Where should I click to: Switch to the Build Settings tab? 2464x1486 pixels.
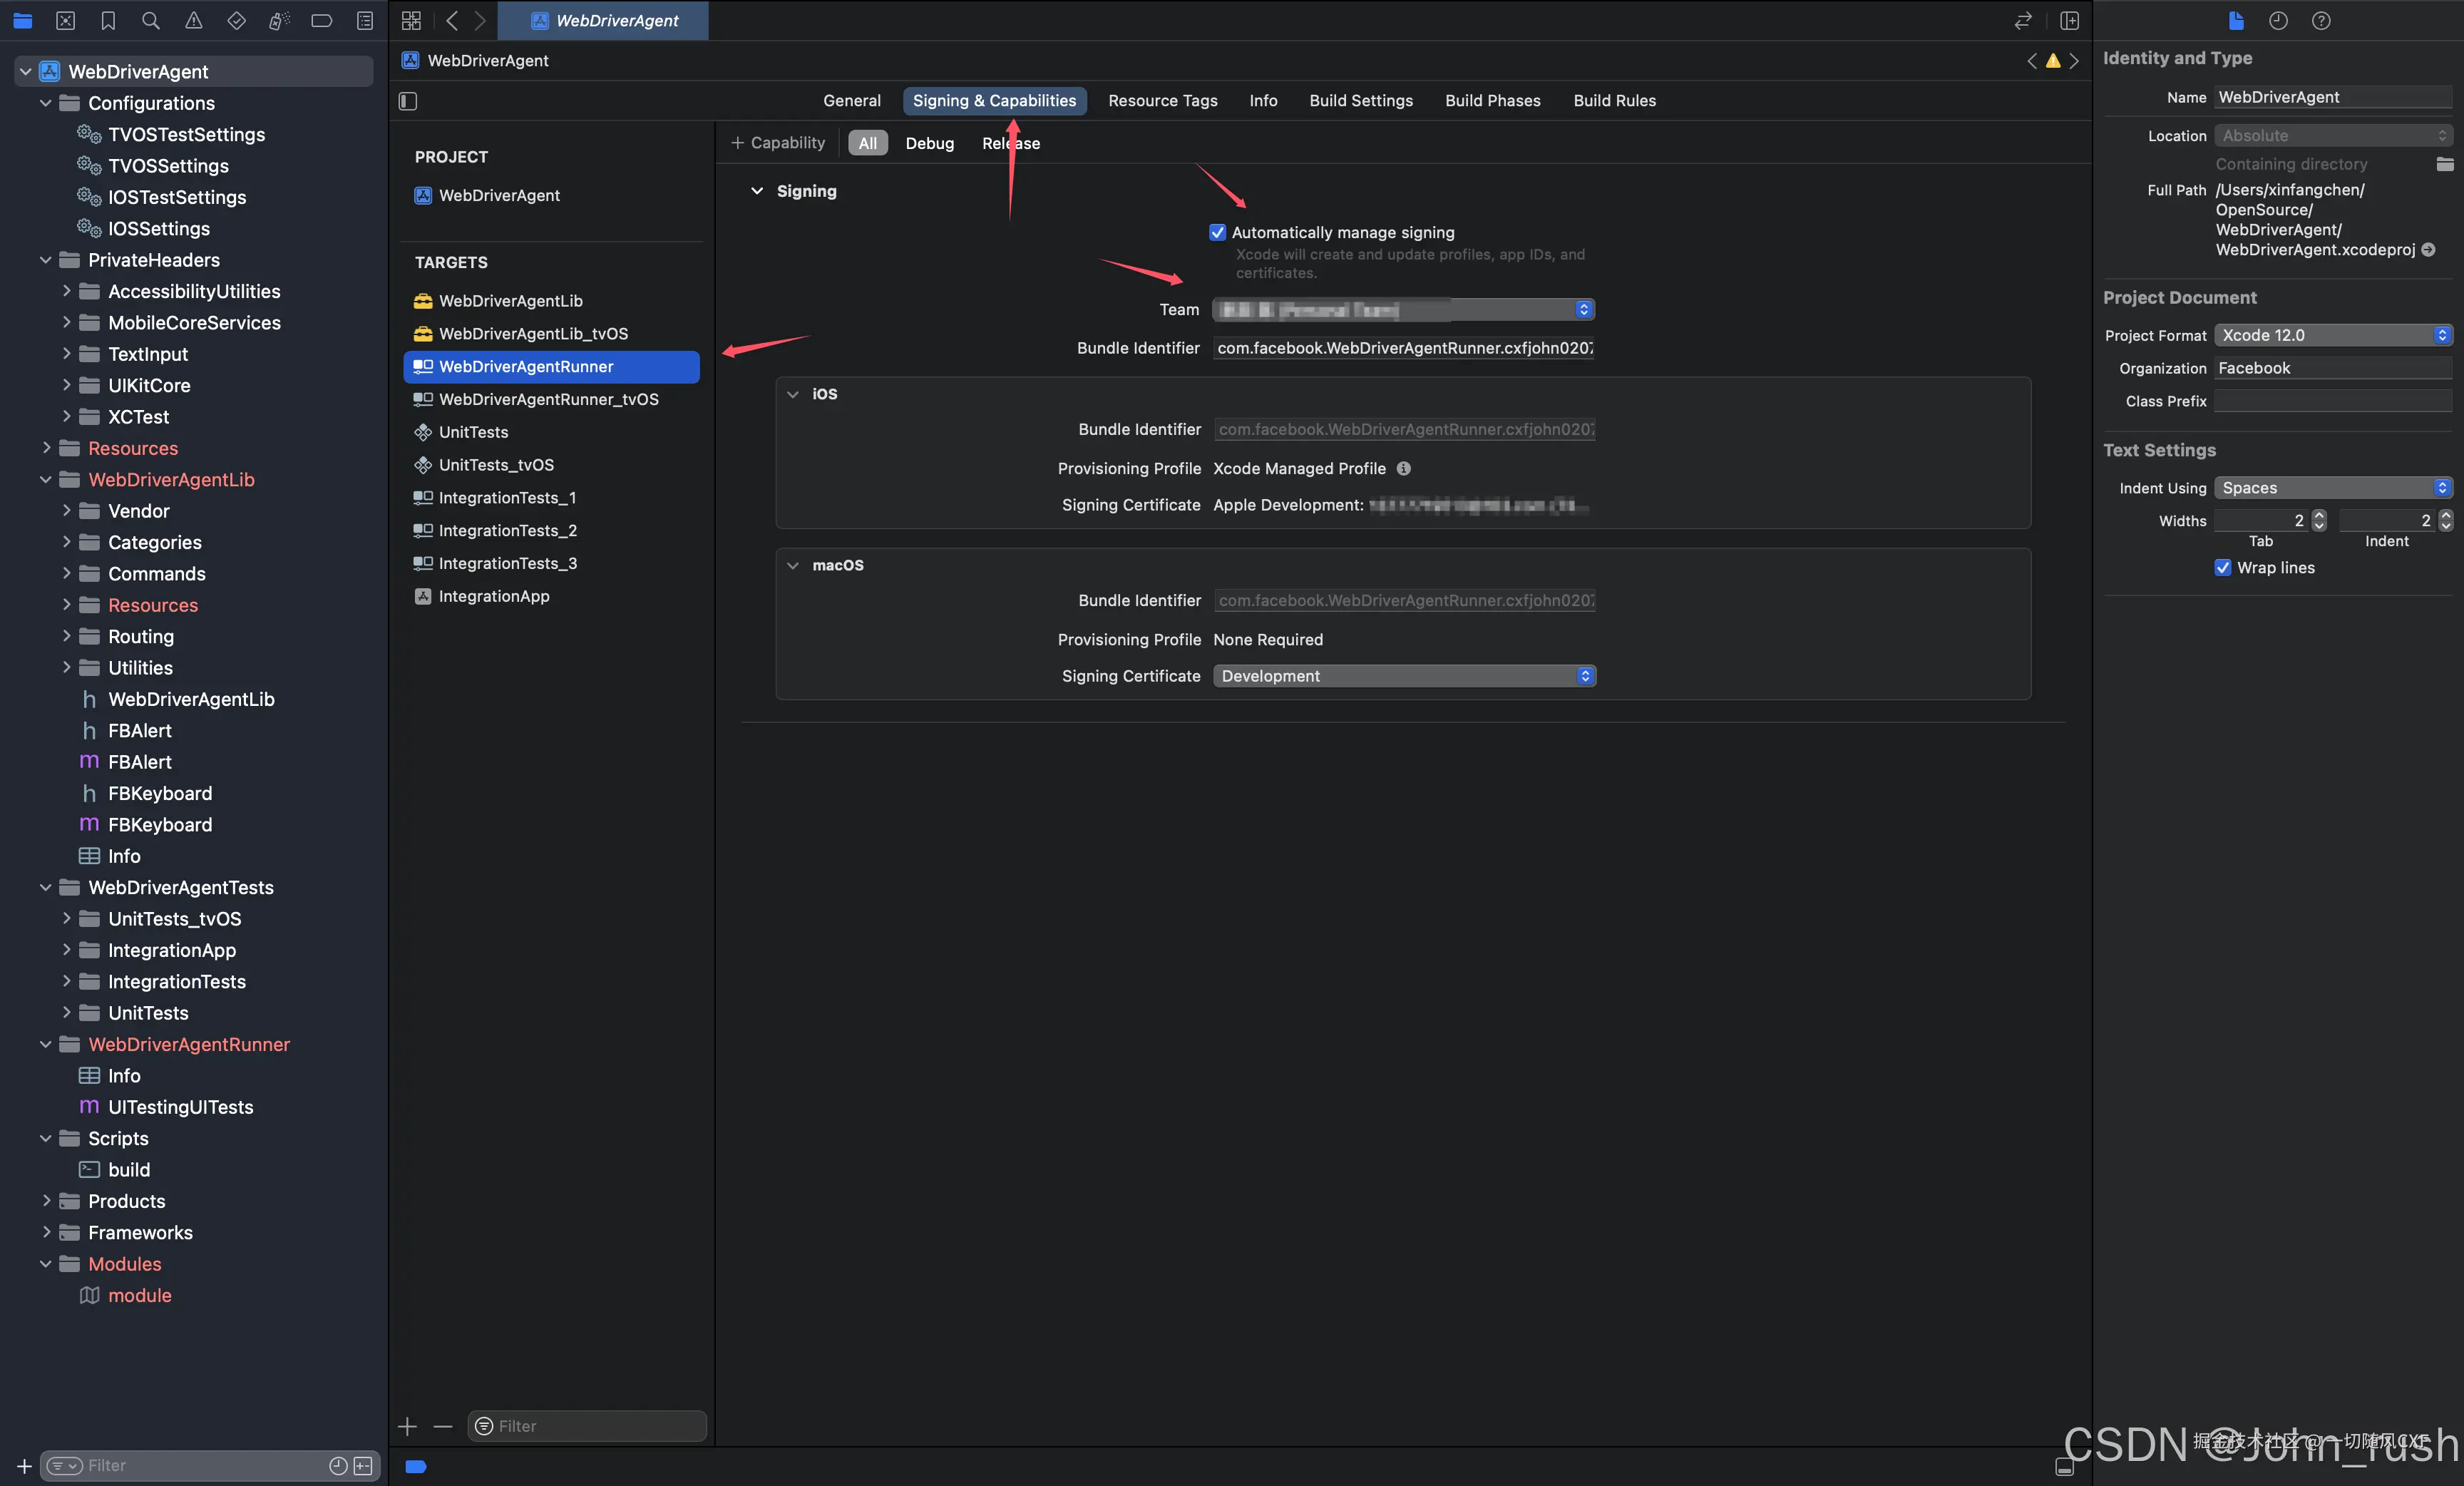1360,100
